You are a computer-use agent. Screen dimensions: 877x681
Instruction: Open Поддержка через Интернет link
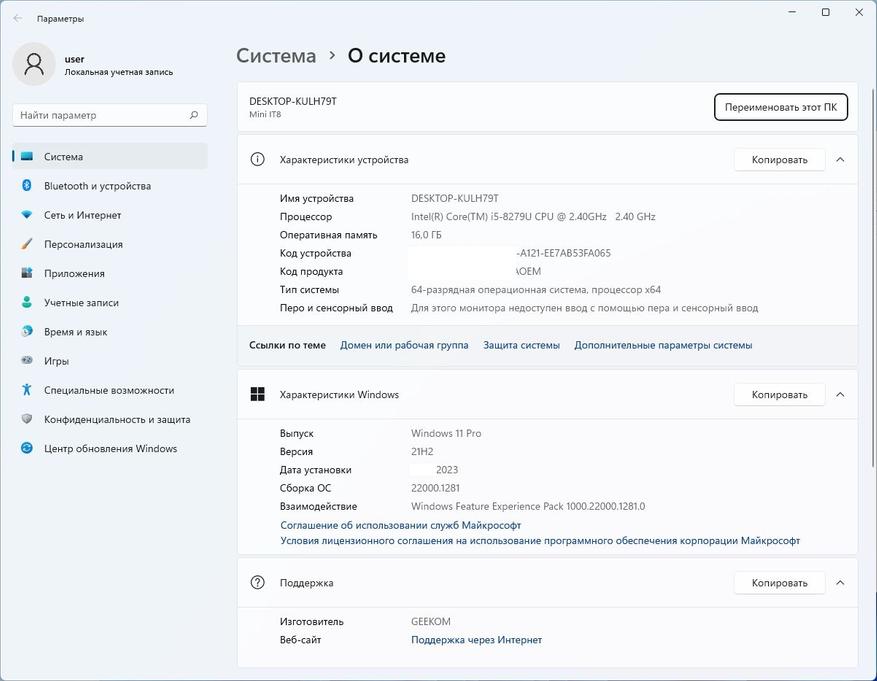point(477,640)
